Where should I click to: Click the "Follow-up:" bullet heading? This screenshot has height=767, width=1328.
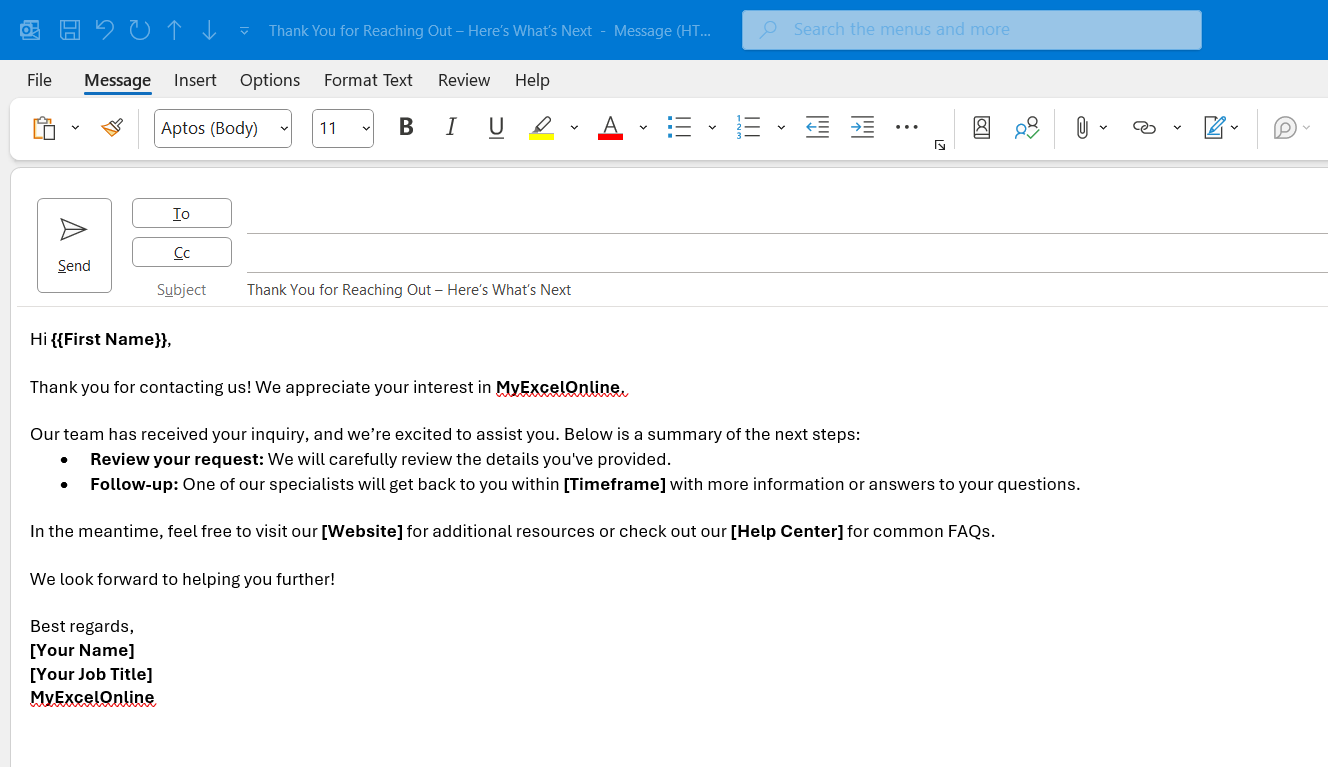pyautogui.click(x=134, y=484)
